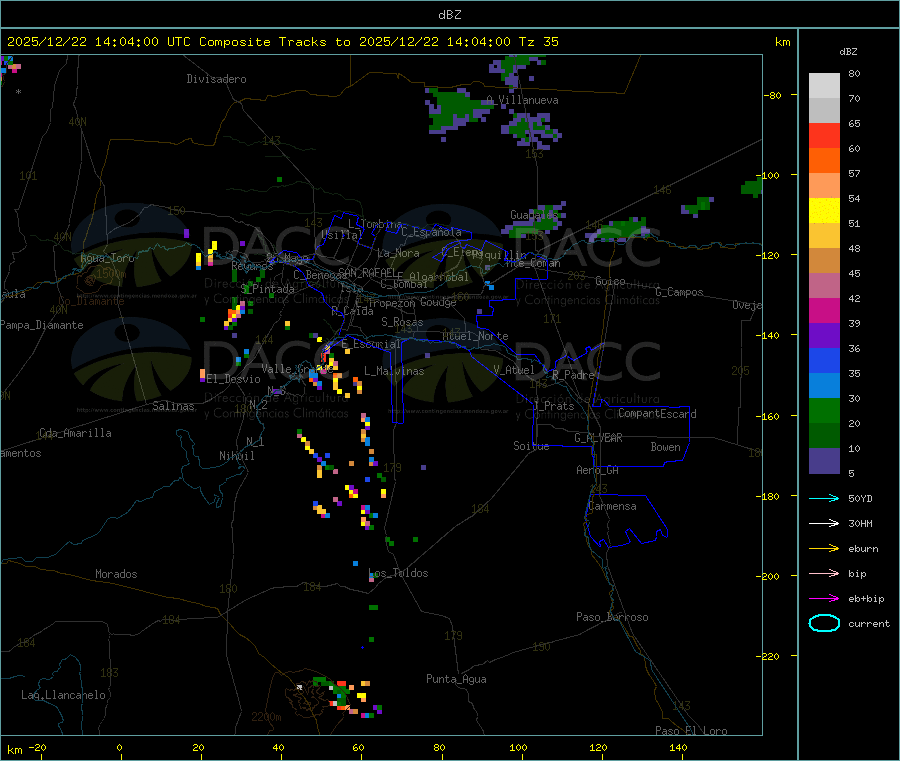Click the 'Paso_El_Loro' map label

coord(691,731)
